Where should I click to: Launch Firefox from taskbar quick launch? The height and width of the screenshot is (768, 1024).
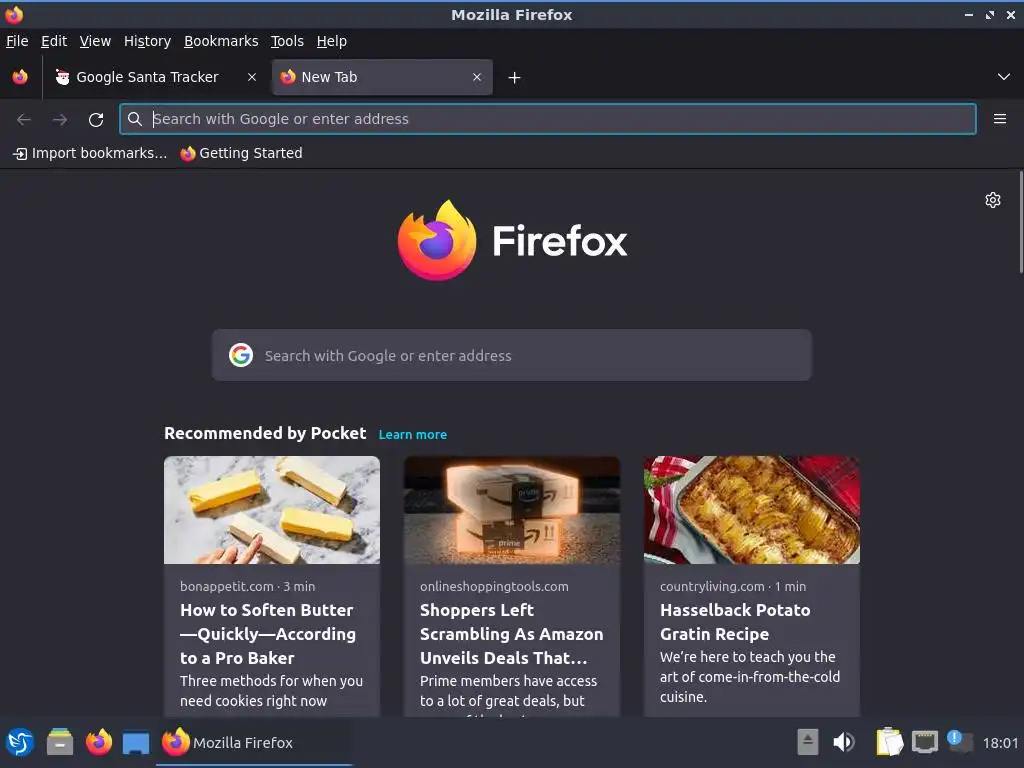click(99, 743)
